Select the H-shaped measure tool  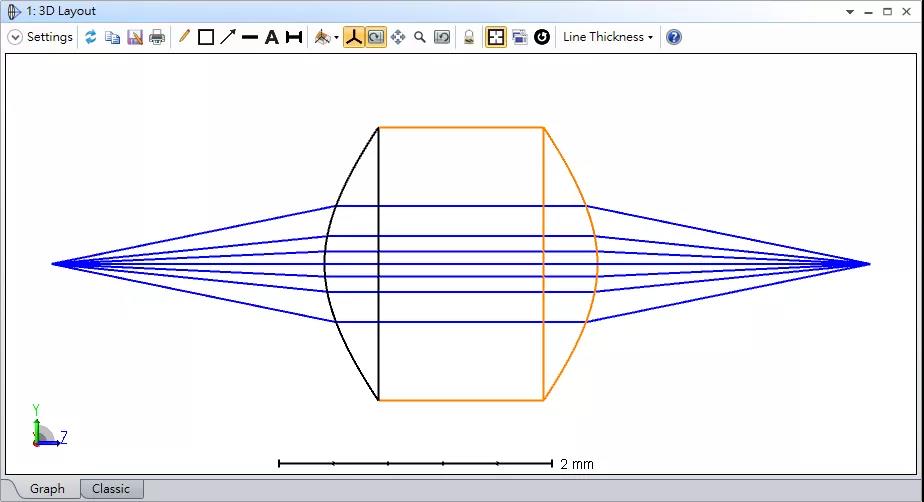click(293, 37)
